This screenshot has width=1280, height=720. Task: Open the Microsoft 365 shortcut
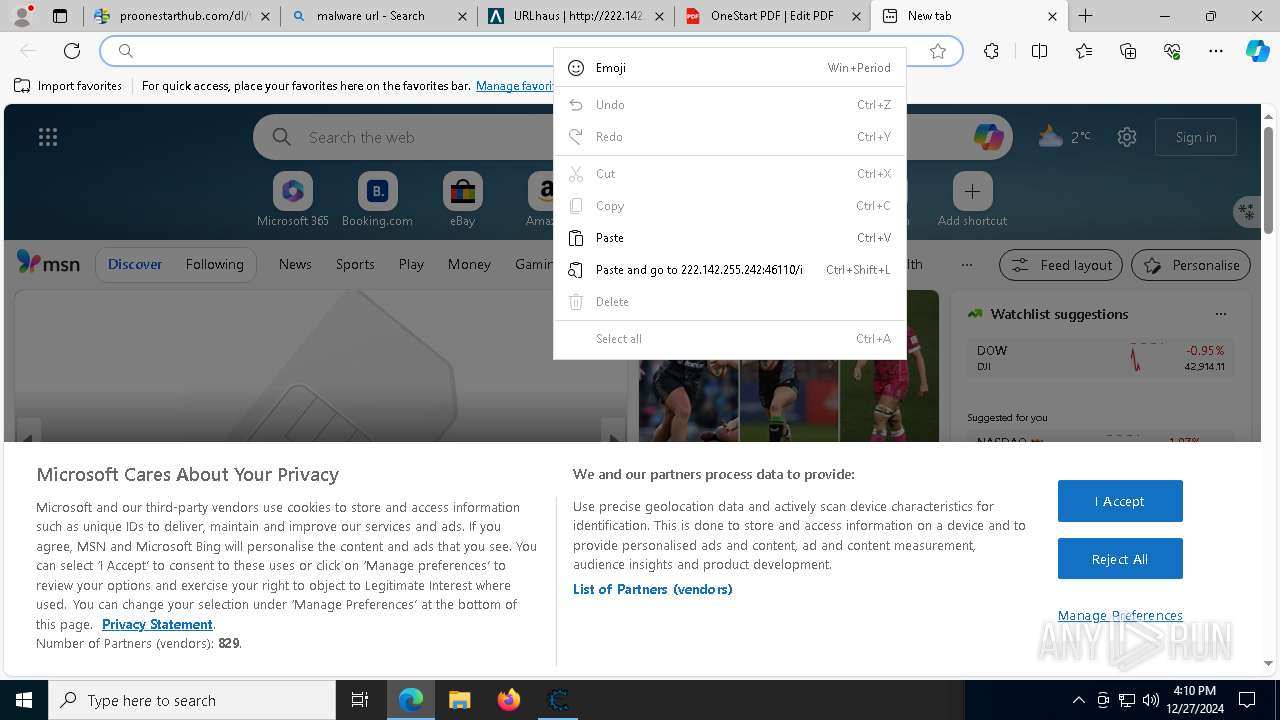click(293, 199)
